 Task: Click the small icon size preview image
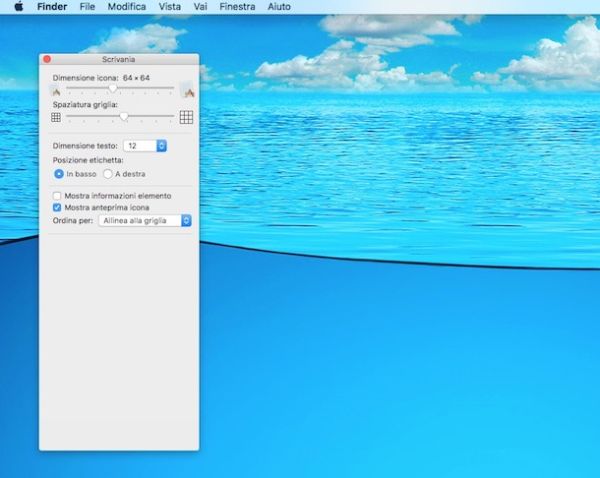56,91
